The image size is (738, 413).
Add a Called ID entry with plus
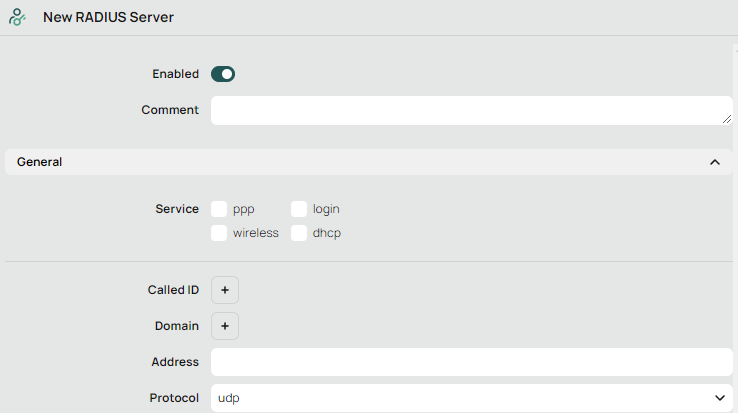click(225, 290)
